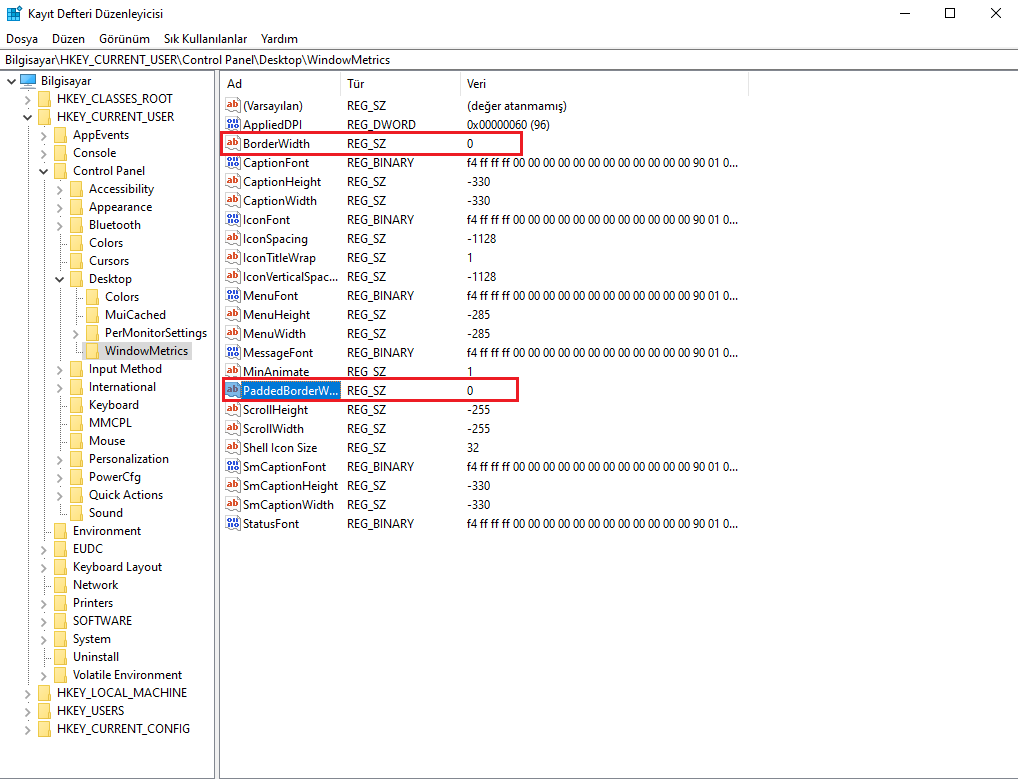Viewport: 1018px width, 779px height.
Task: Expand the HKEY_CLASSES_ROOT node
Action: pyautogui.click(x=27, y=99)
